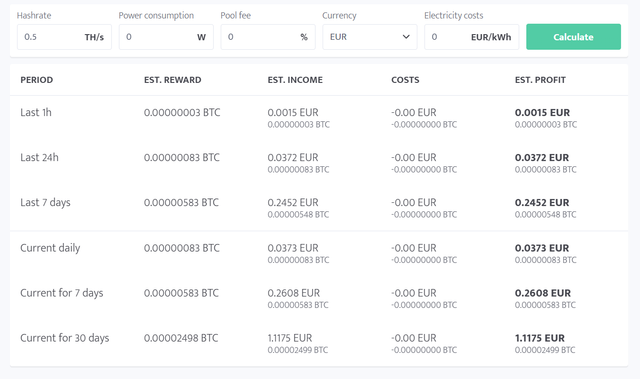Click the COSTS column header
The width and height of the screenshot is (640, 379).
[405, 80]
